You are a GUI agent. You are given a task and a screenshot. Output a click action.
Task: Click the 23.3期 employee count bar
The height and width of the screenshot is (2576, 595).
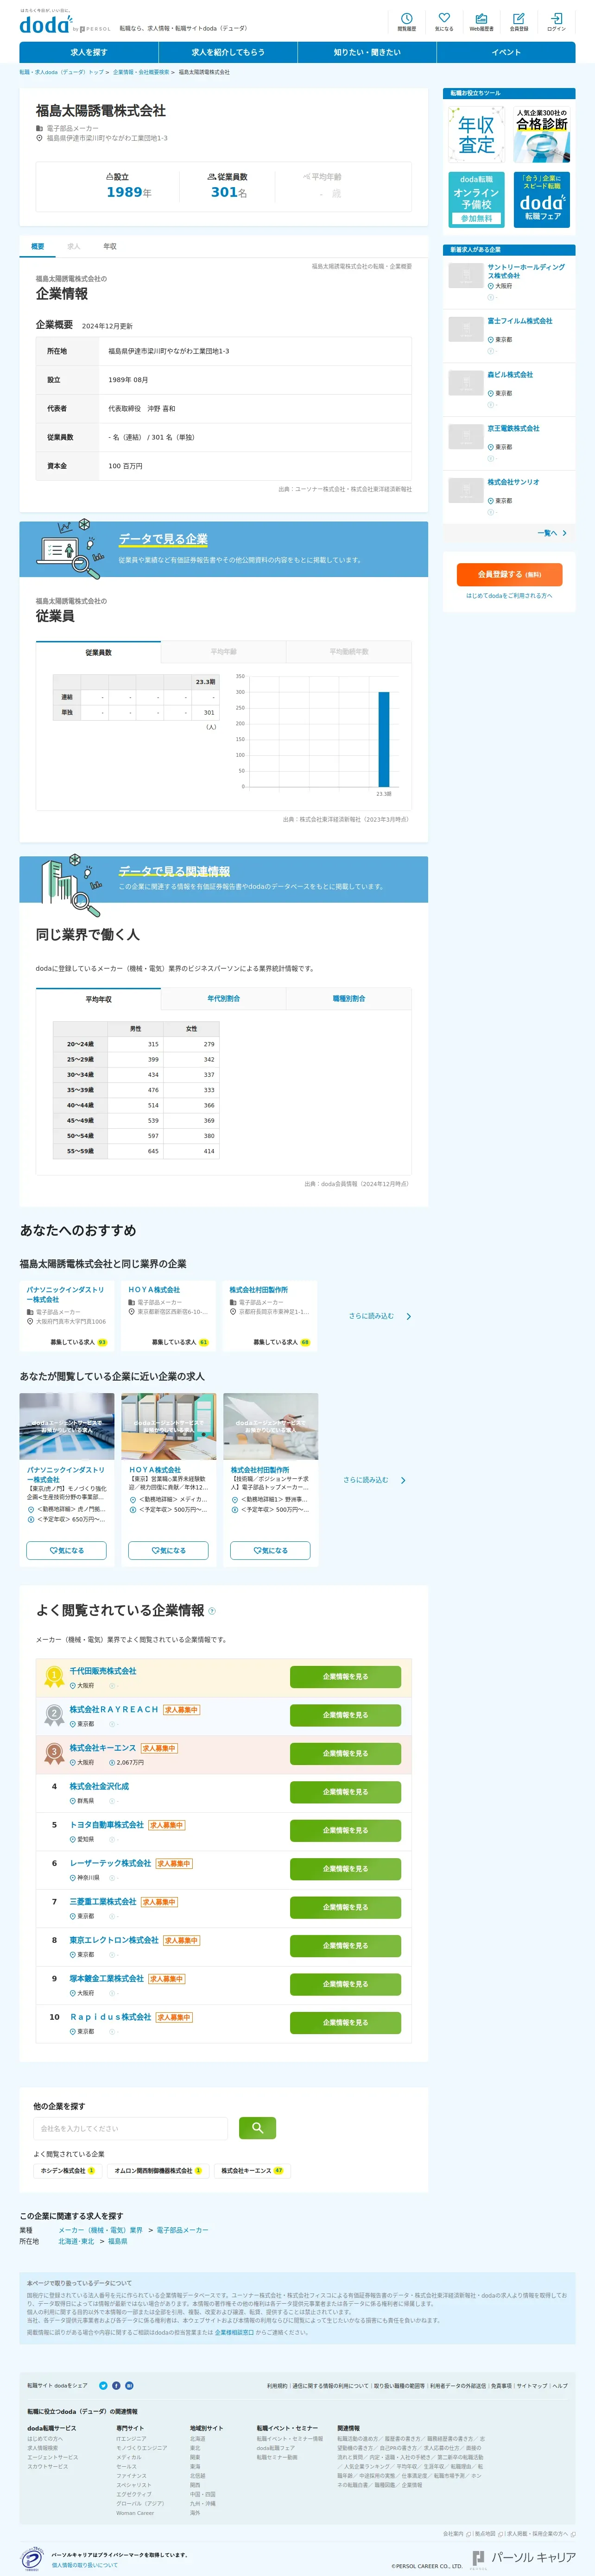383,739
